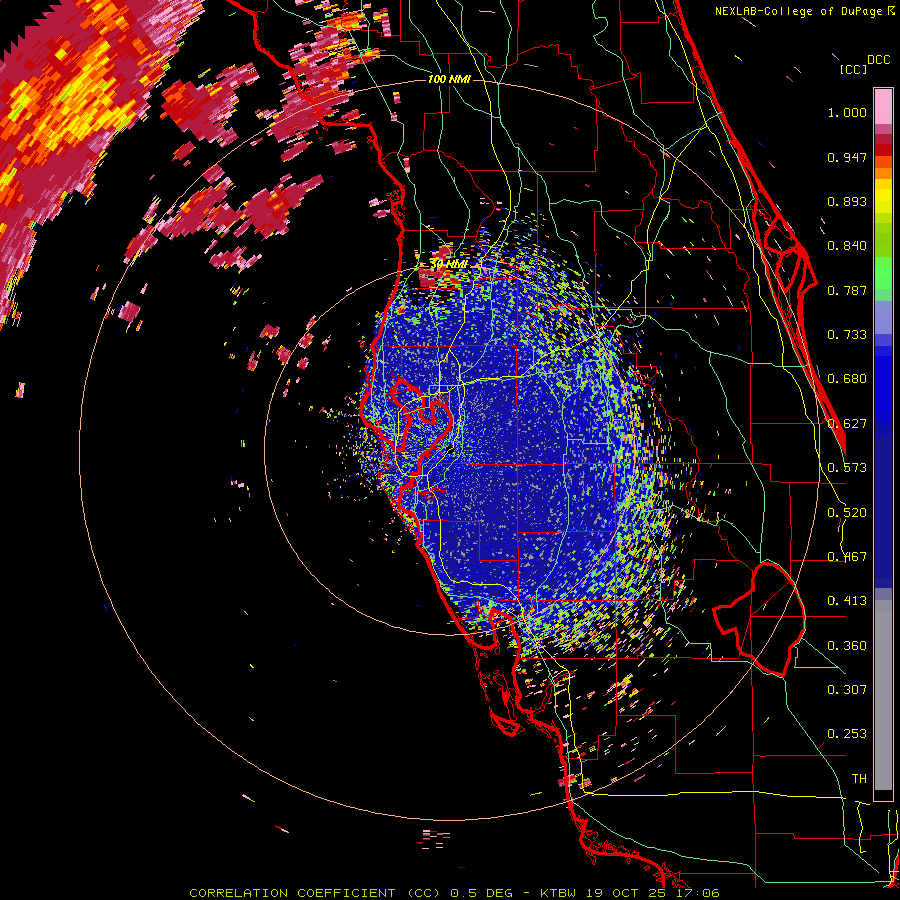Select the 0.253 scale value
This screenshot has width=900, height=900.
pyautogui.click(x=847, y=734)
